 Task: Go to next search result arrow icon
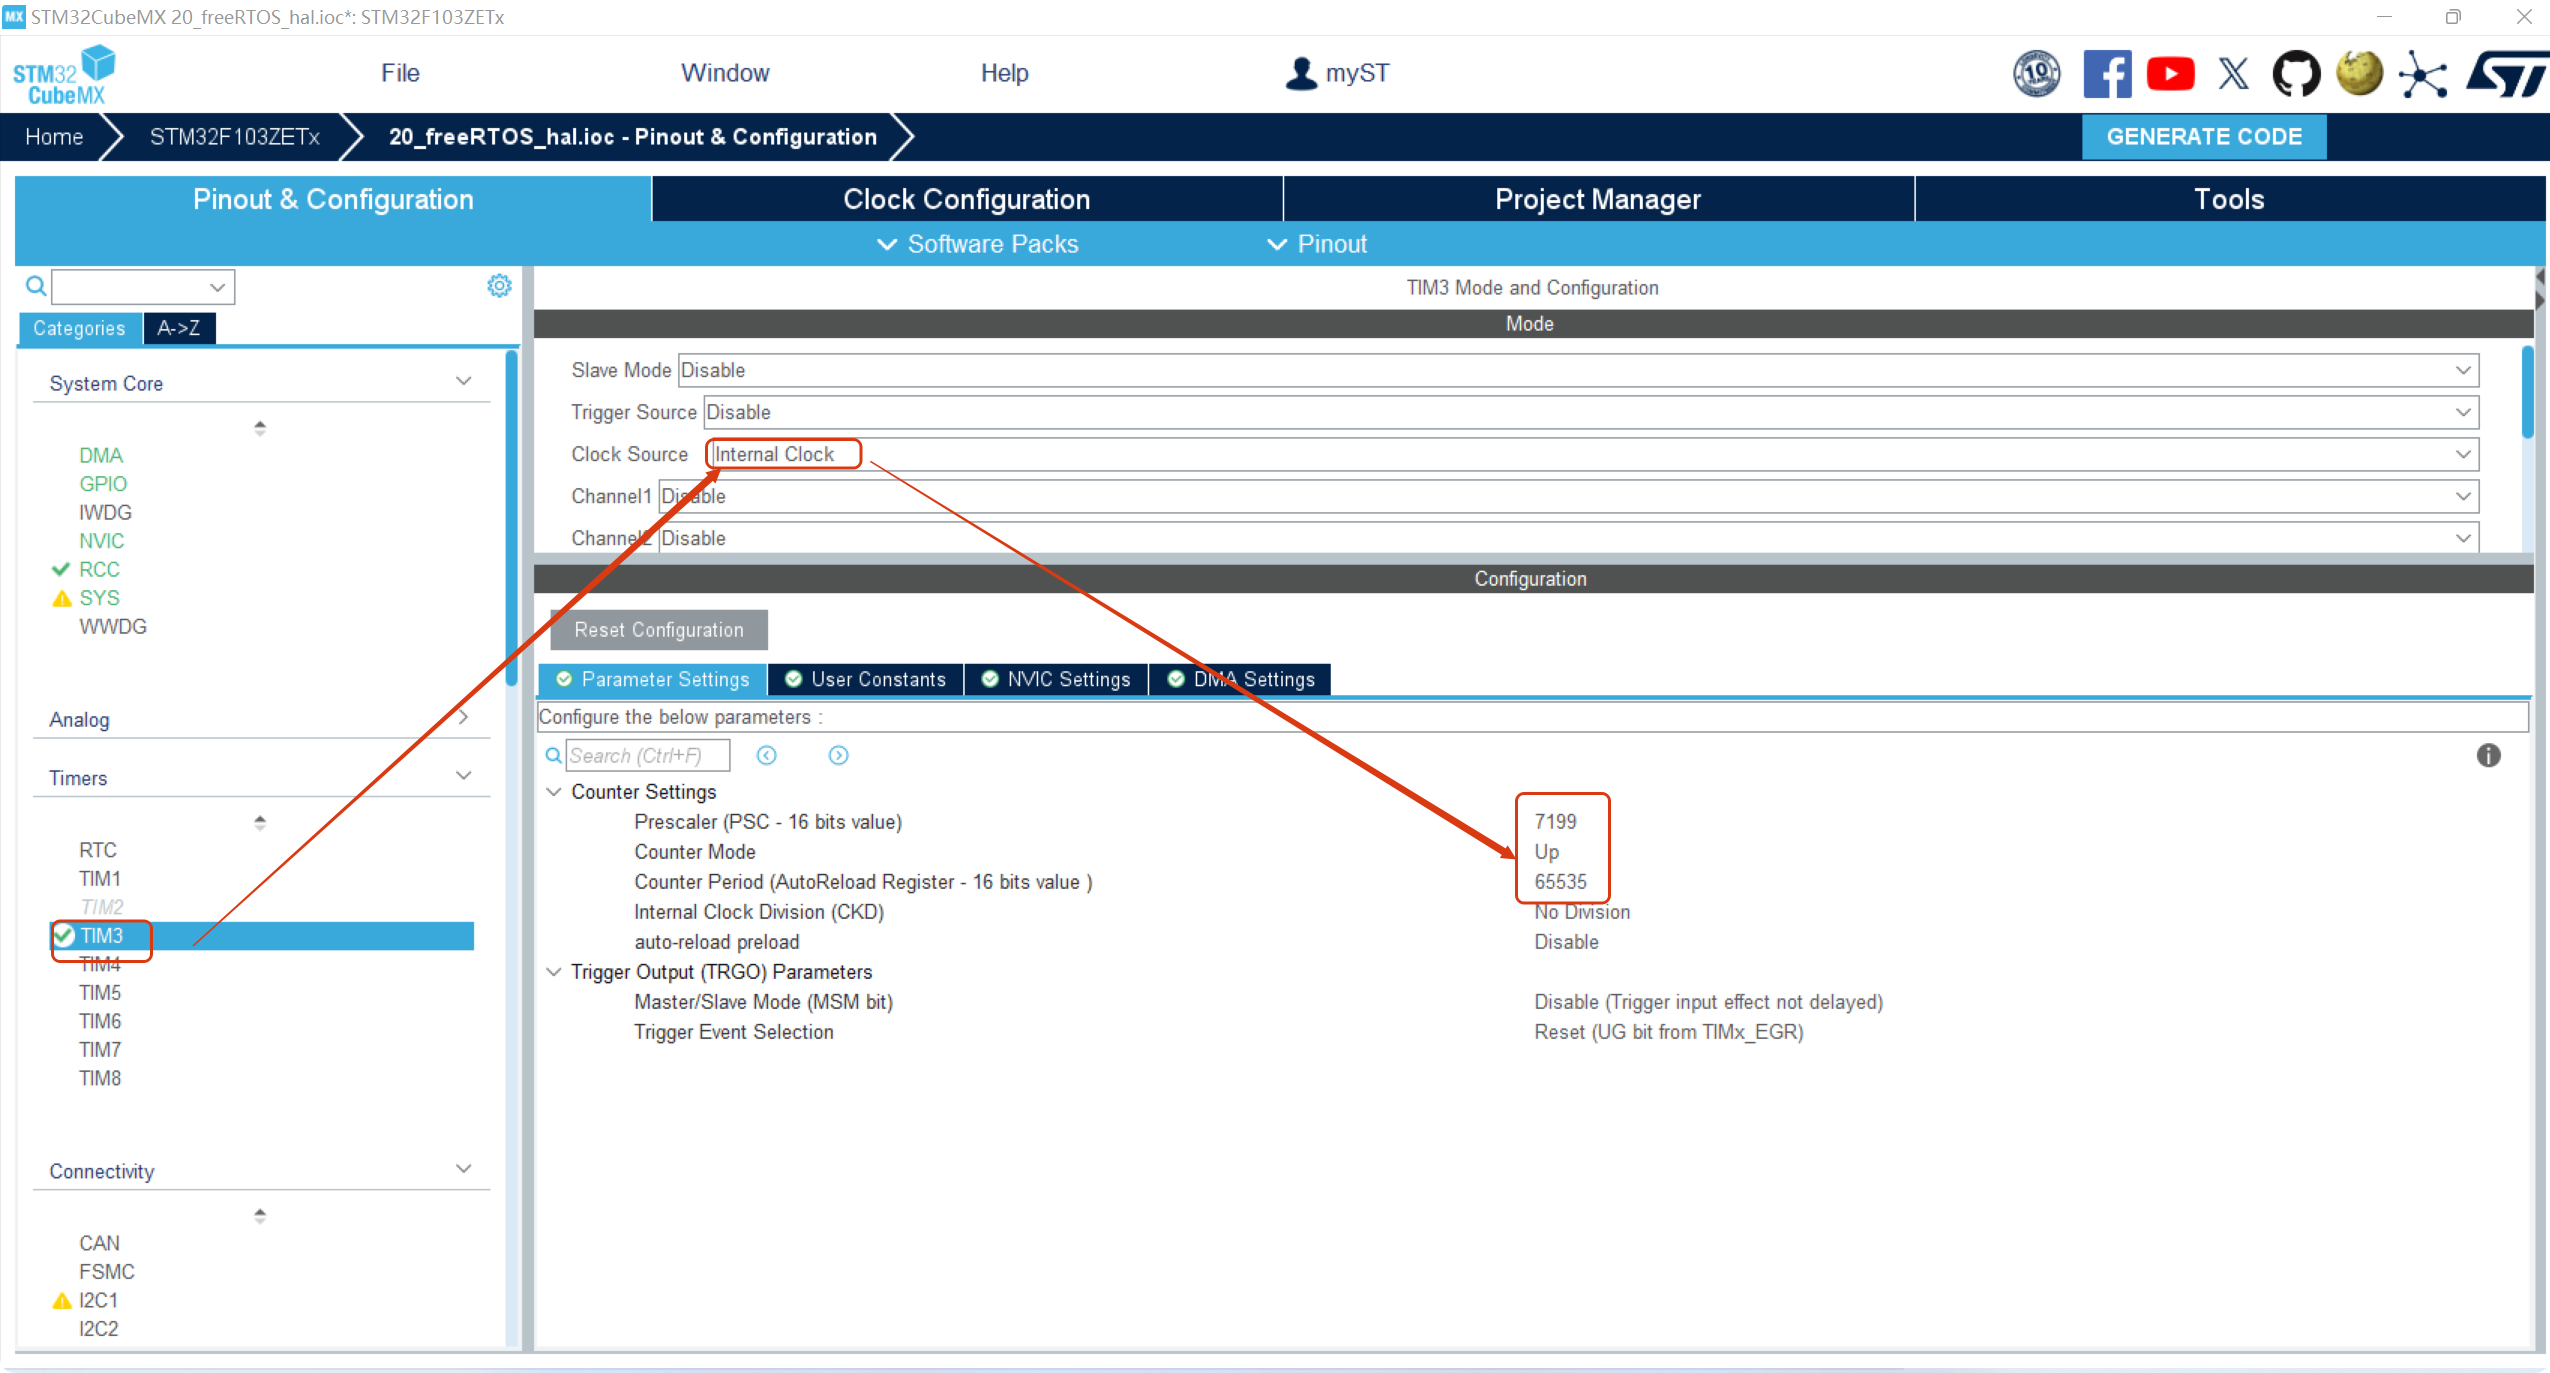pyautogui.click(x=838, y=756)
